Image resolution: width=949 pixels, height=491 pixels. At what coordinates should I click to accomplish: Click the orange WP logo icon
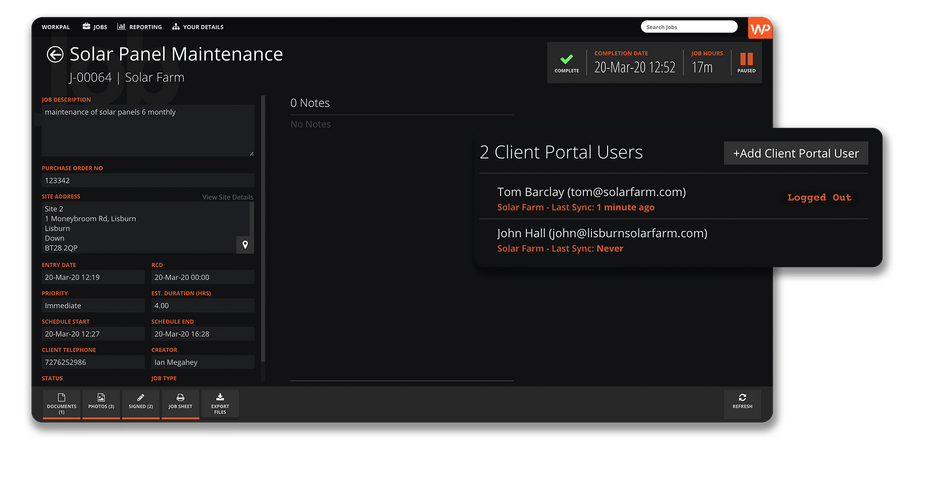click(x=760, y=28)
